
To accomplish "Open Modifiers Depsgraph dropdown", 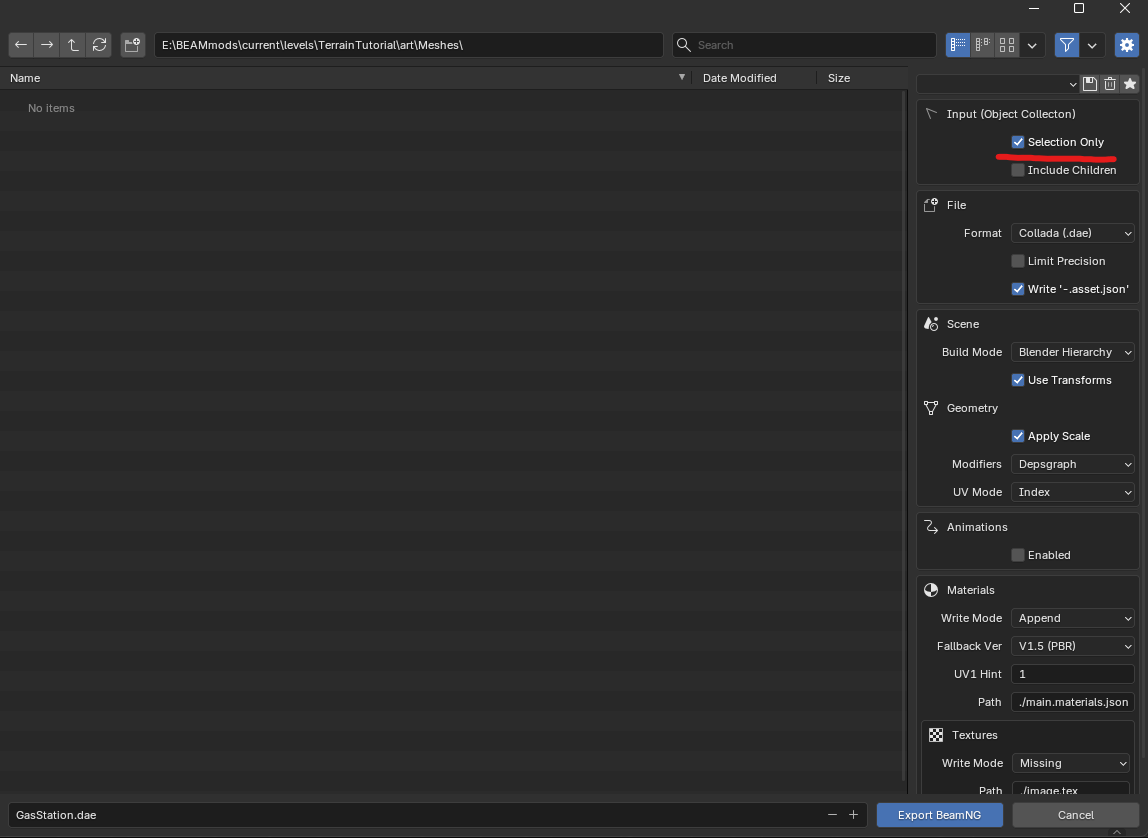I will click(x=1073, y=464).
